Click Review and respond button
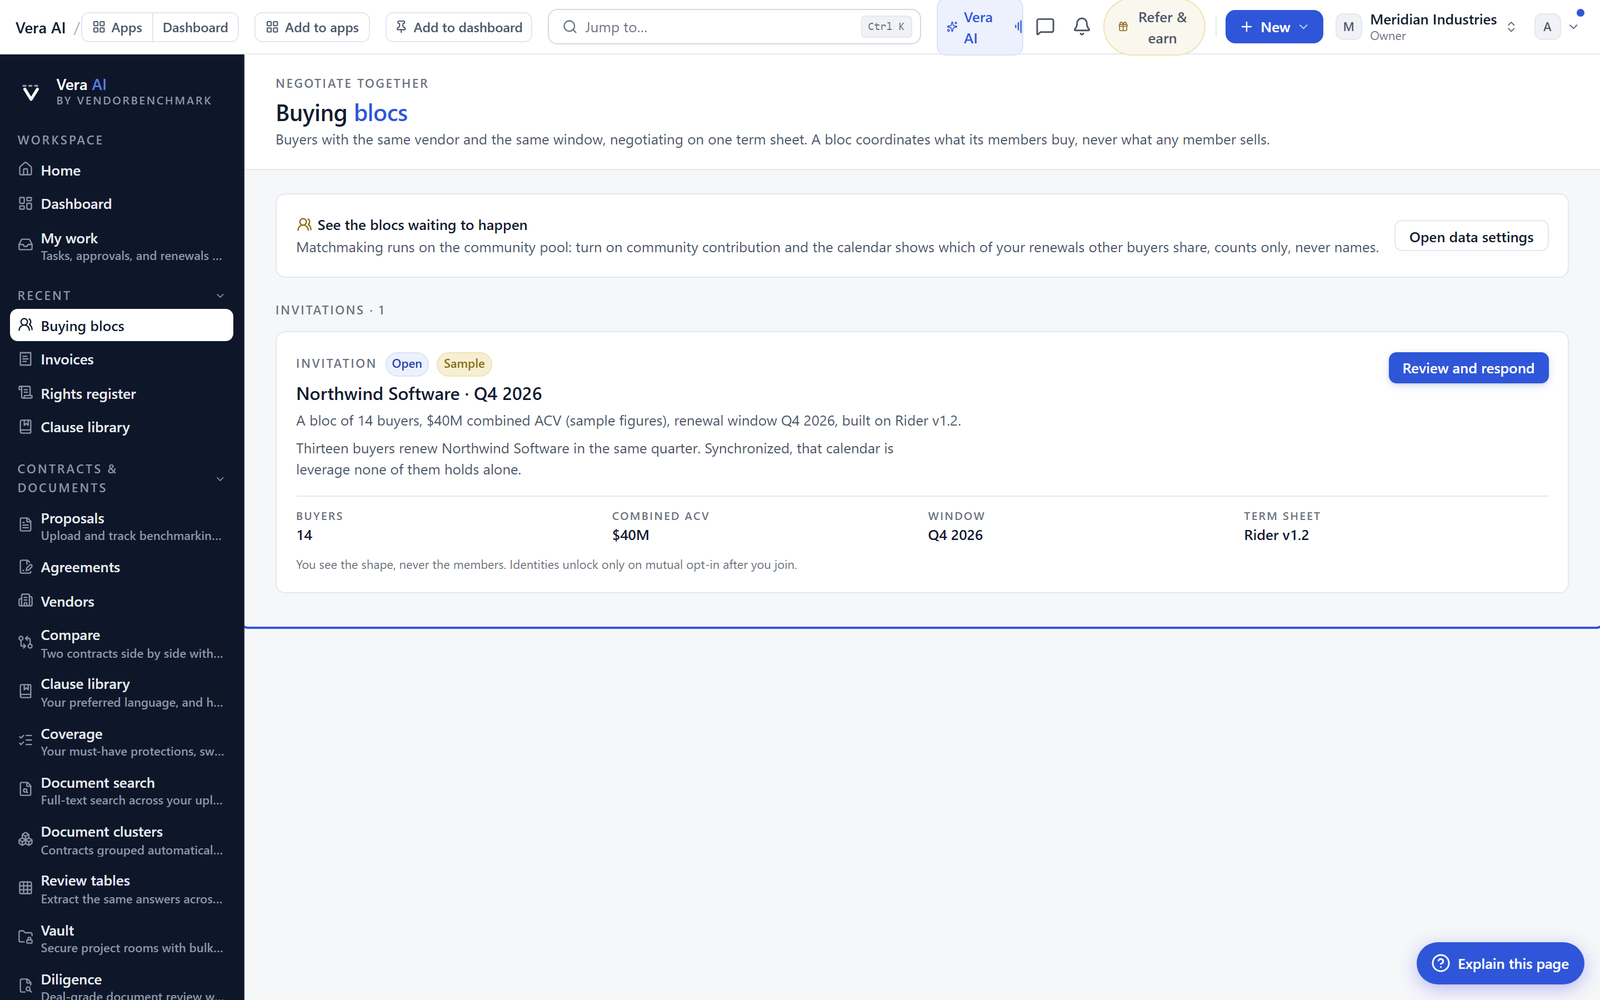Viewport: 1600px width, 1000px height. [1468, 368]
